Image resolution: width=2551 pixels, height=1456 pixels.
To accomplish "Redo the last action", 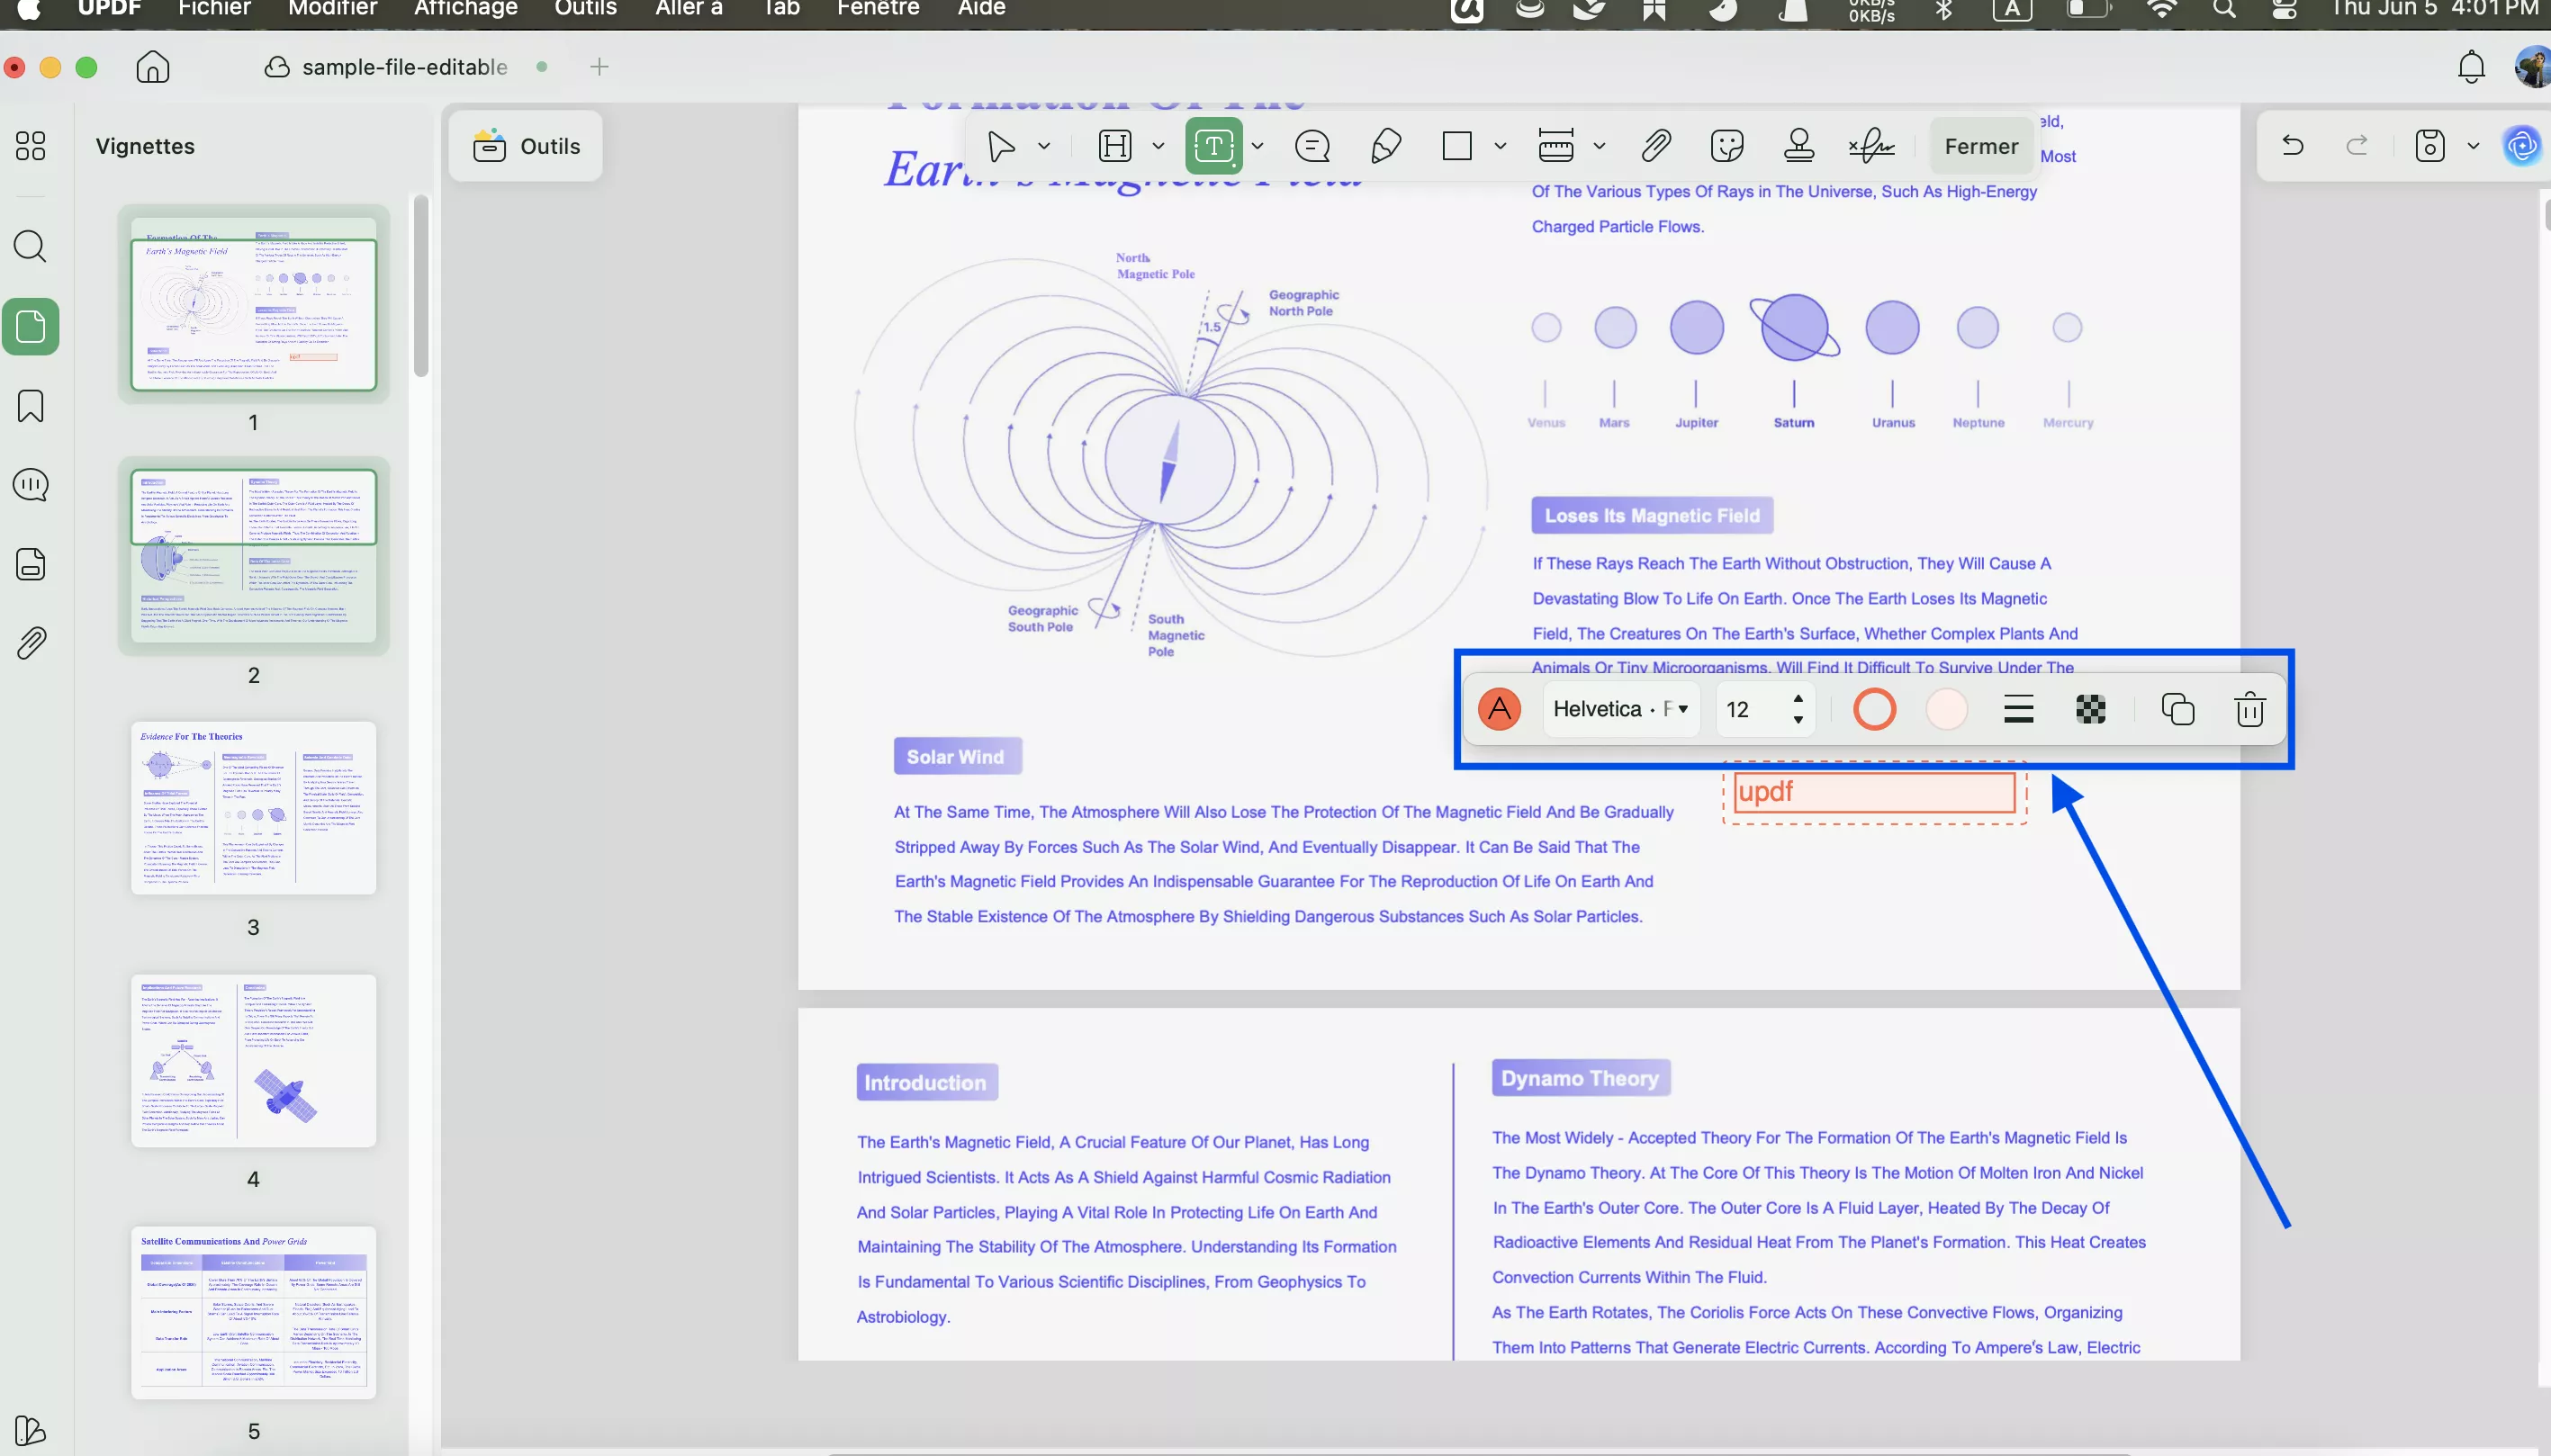I will pos(2357,146).
